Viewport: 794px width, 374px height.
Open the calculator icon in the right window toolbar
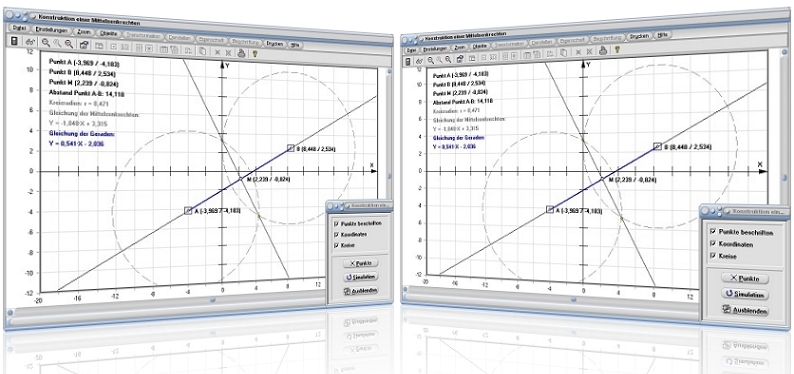408,61
